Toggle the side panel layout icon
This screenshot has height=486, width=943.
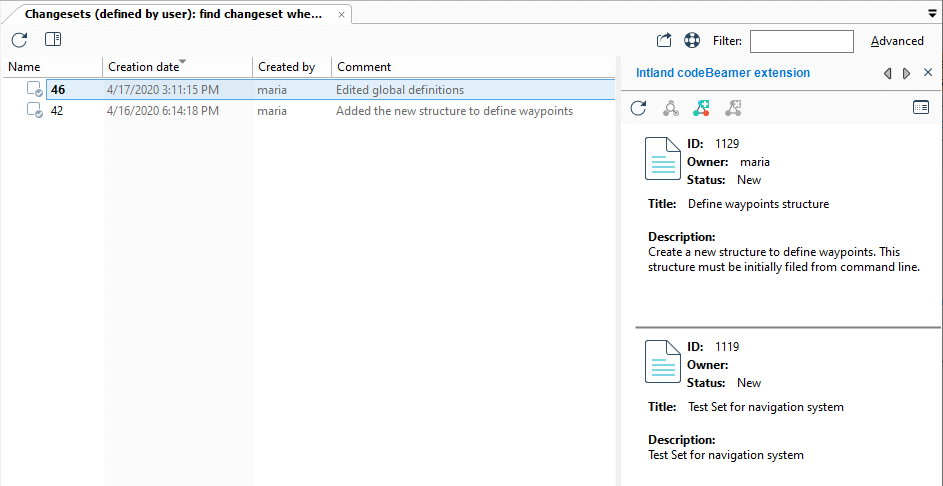pos(53,40)
